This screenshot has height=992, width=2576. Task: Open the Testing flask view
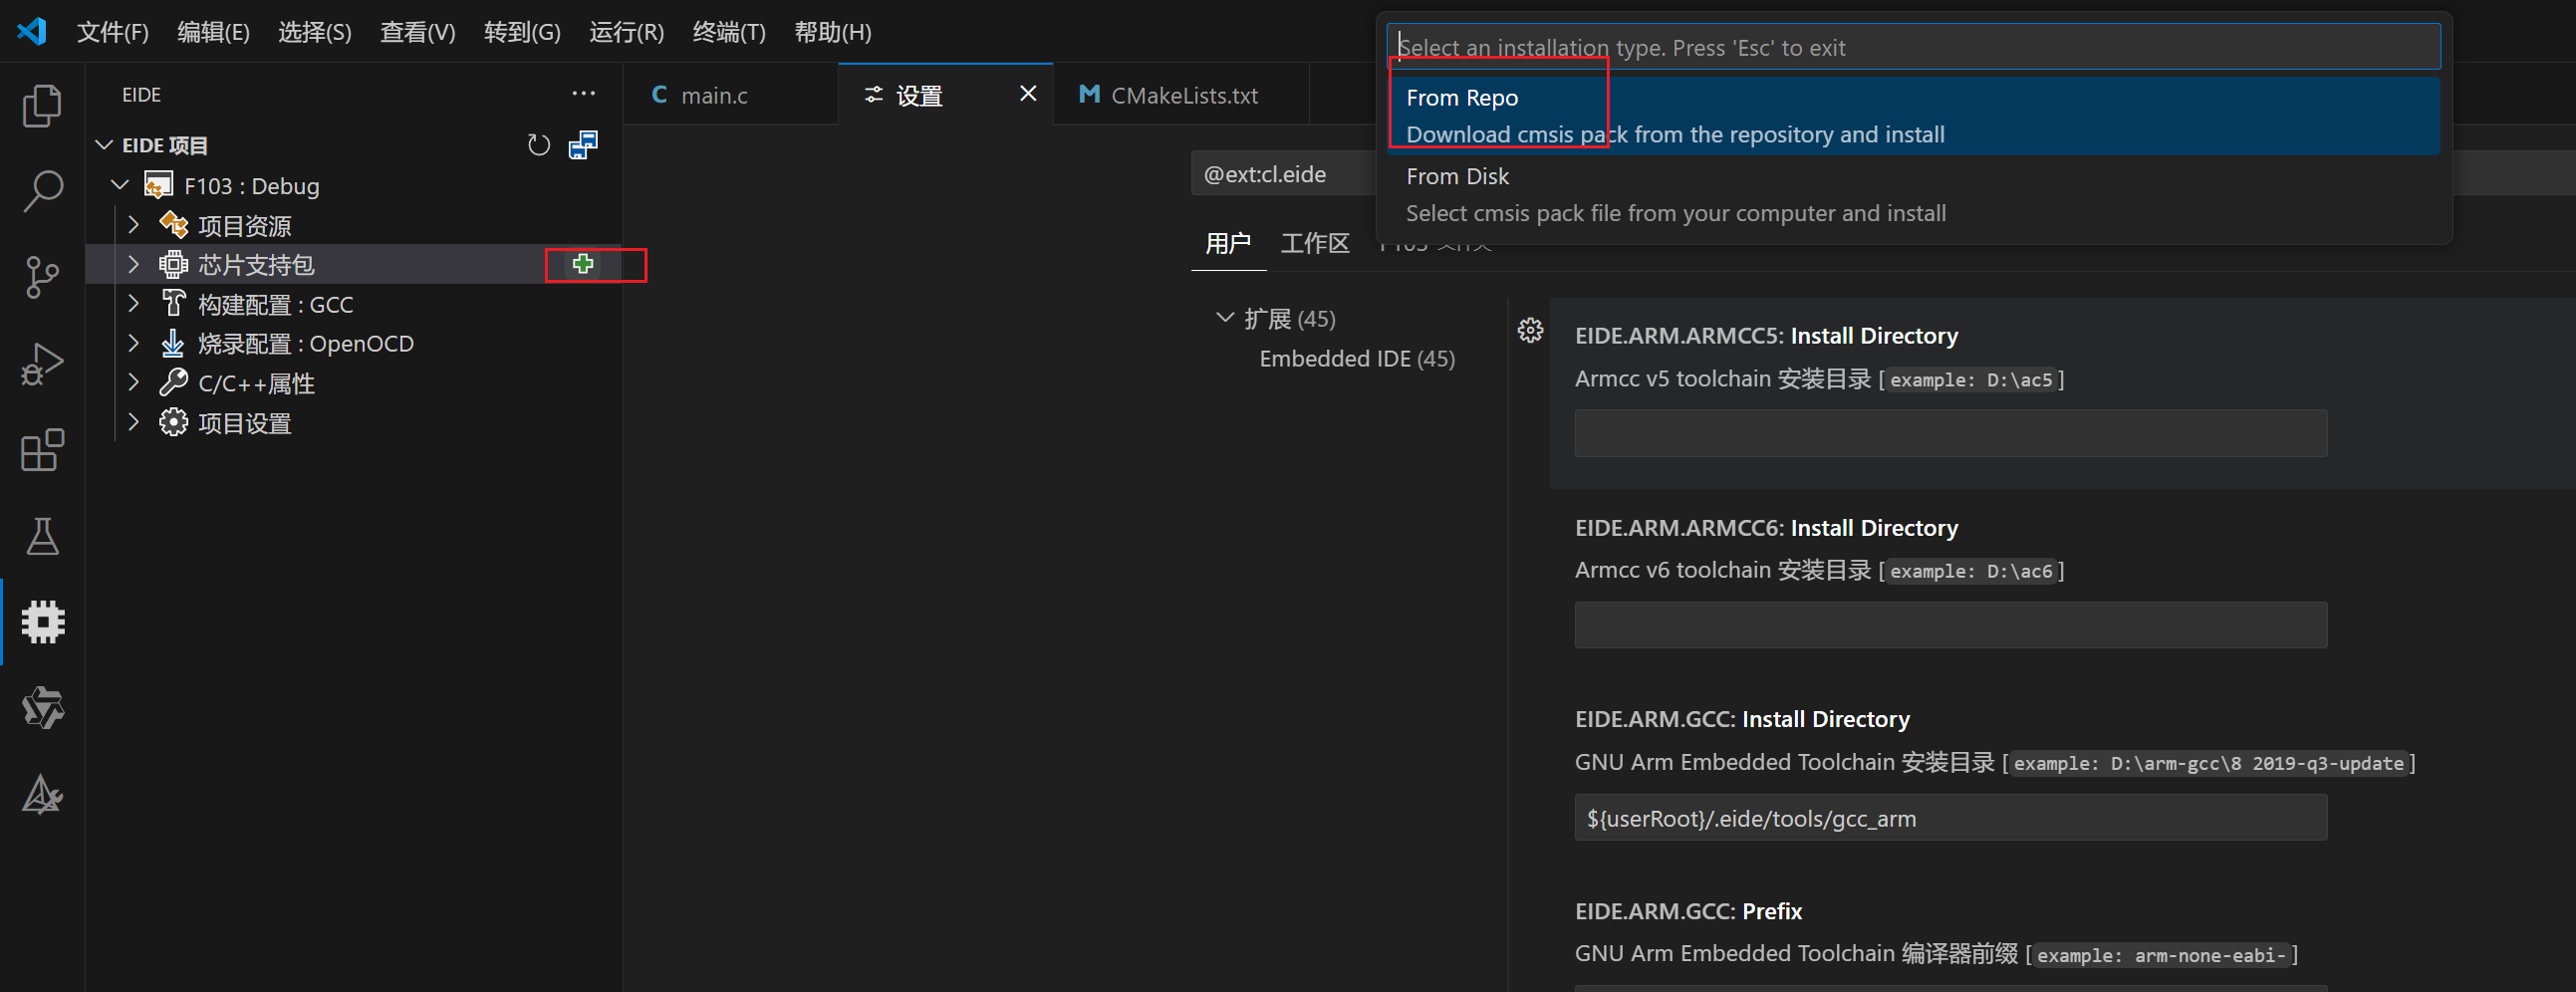click(x=42, y=536)
